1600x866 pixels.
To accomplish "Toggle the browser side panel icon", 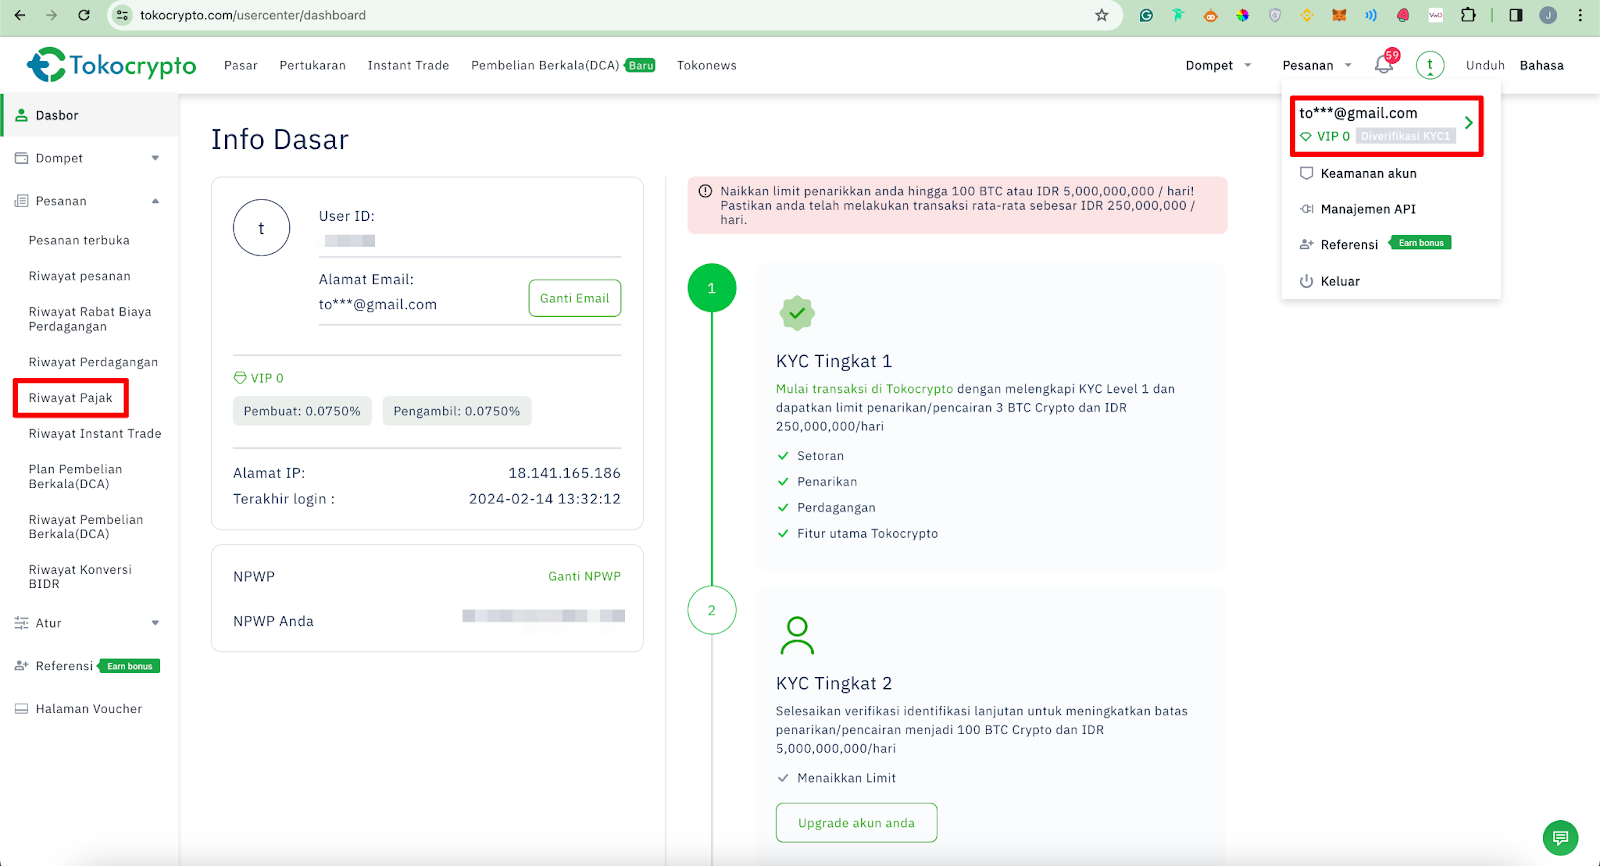I will point(1516,15).
